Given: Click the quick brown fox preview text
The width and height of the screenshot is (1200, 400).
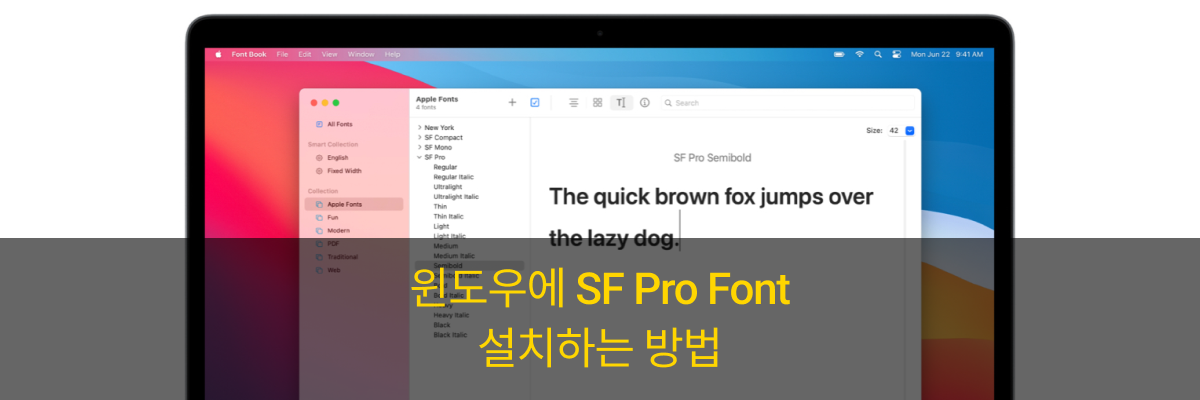Looking at the screenshot, I should pyautogui.click(x=712, y=217).
